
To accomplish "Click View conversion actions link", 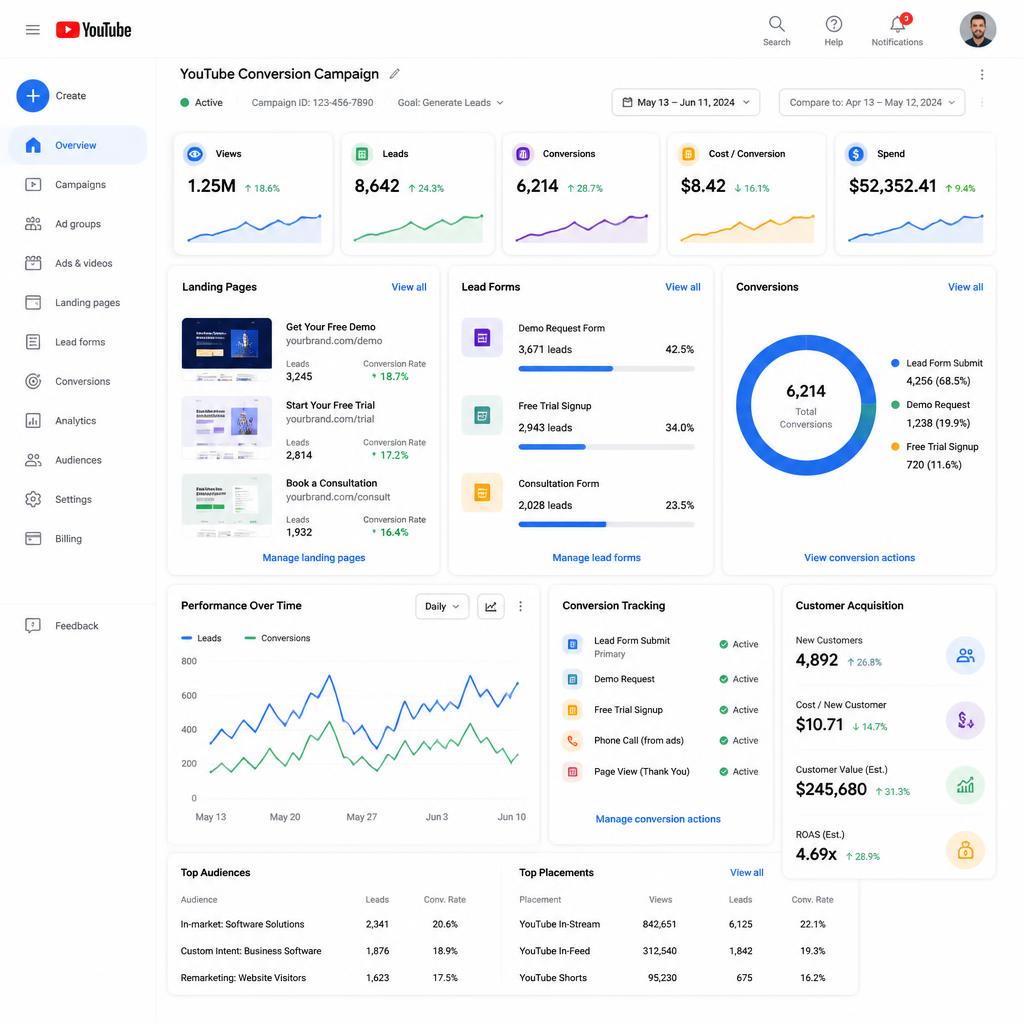I will (x=859, y=558).
